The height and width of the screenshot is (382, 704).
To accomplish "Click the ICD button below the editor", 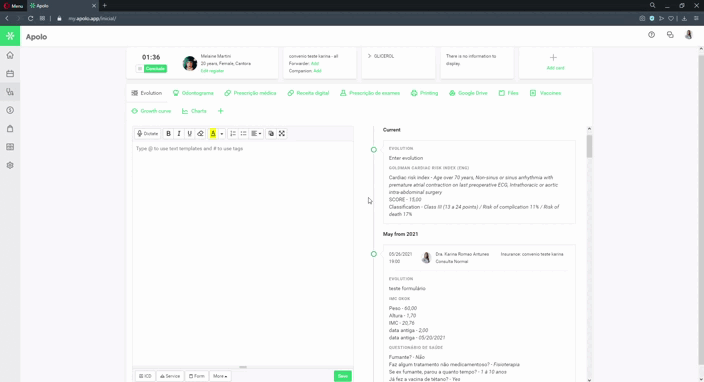I will click(x=145, y=376).
